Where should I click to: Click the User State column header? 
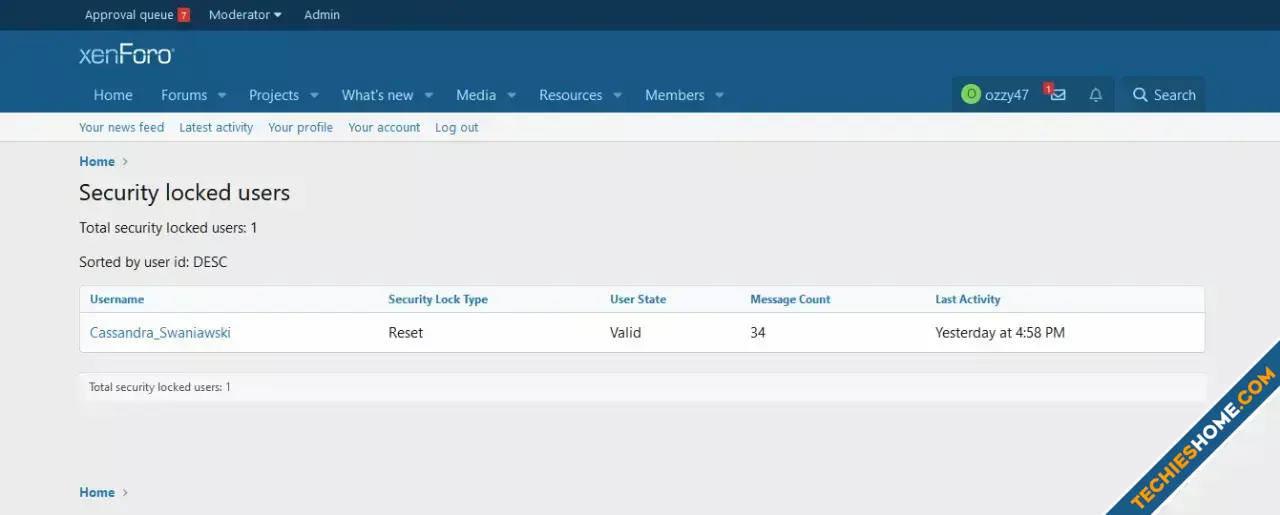[638, 299]
